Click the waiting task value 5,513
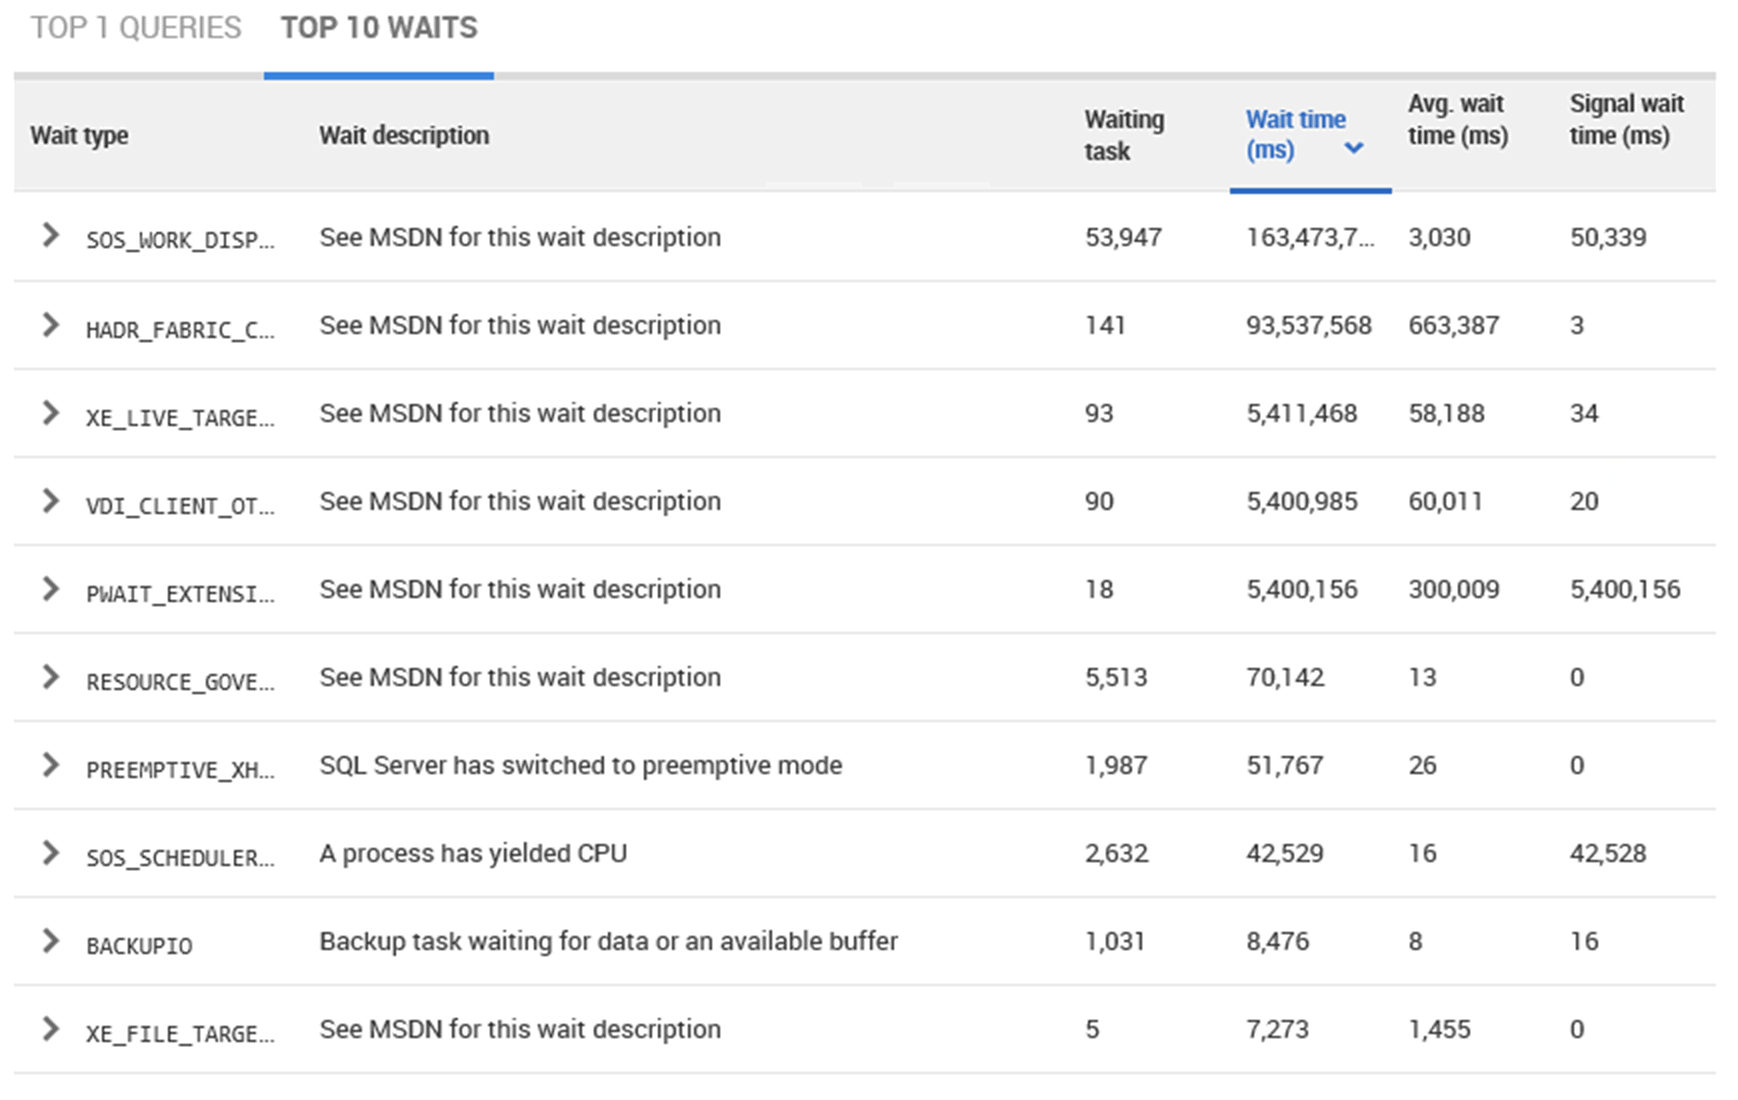The height and width of the screenshot is (1100, 1738). pos(1116,677)
